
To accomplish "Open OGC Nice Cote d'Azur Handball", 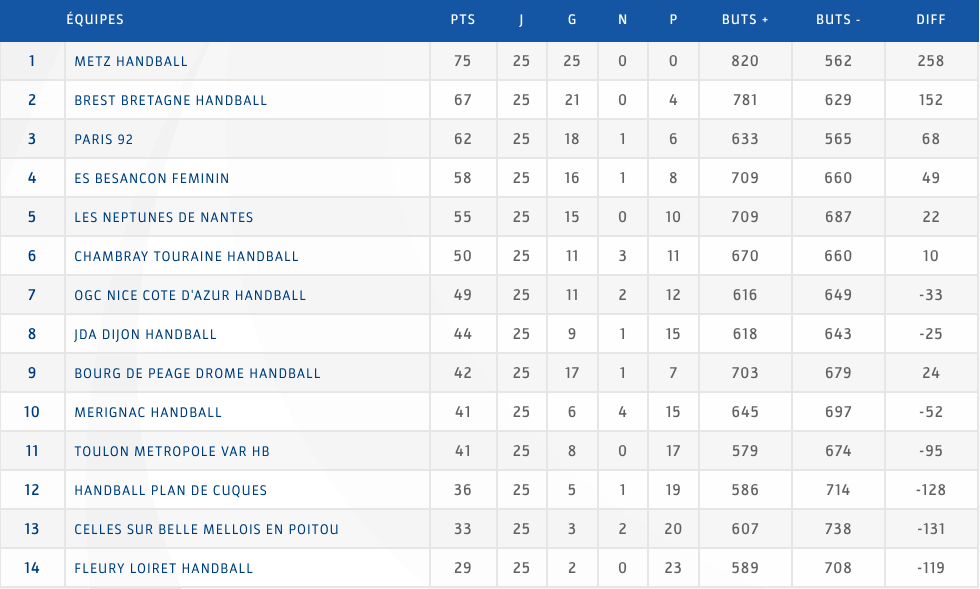I will point(190,295).
